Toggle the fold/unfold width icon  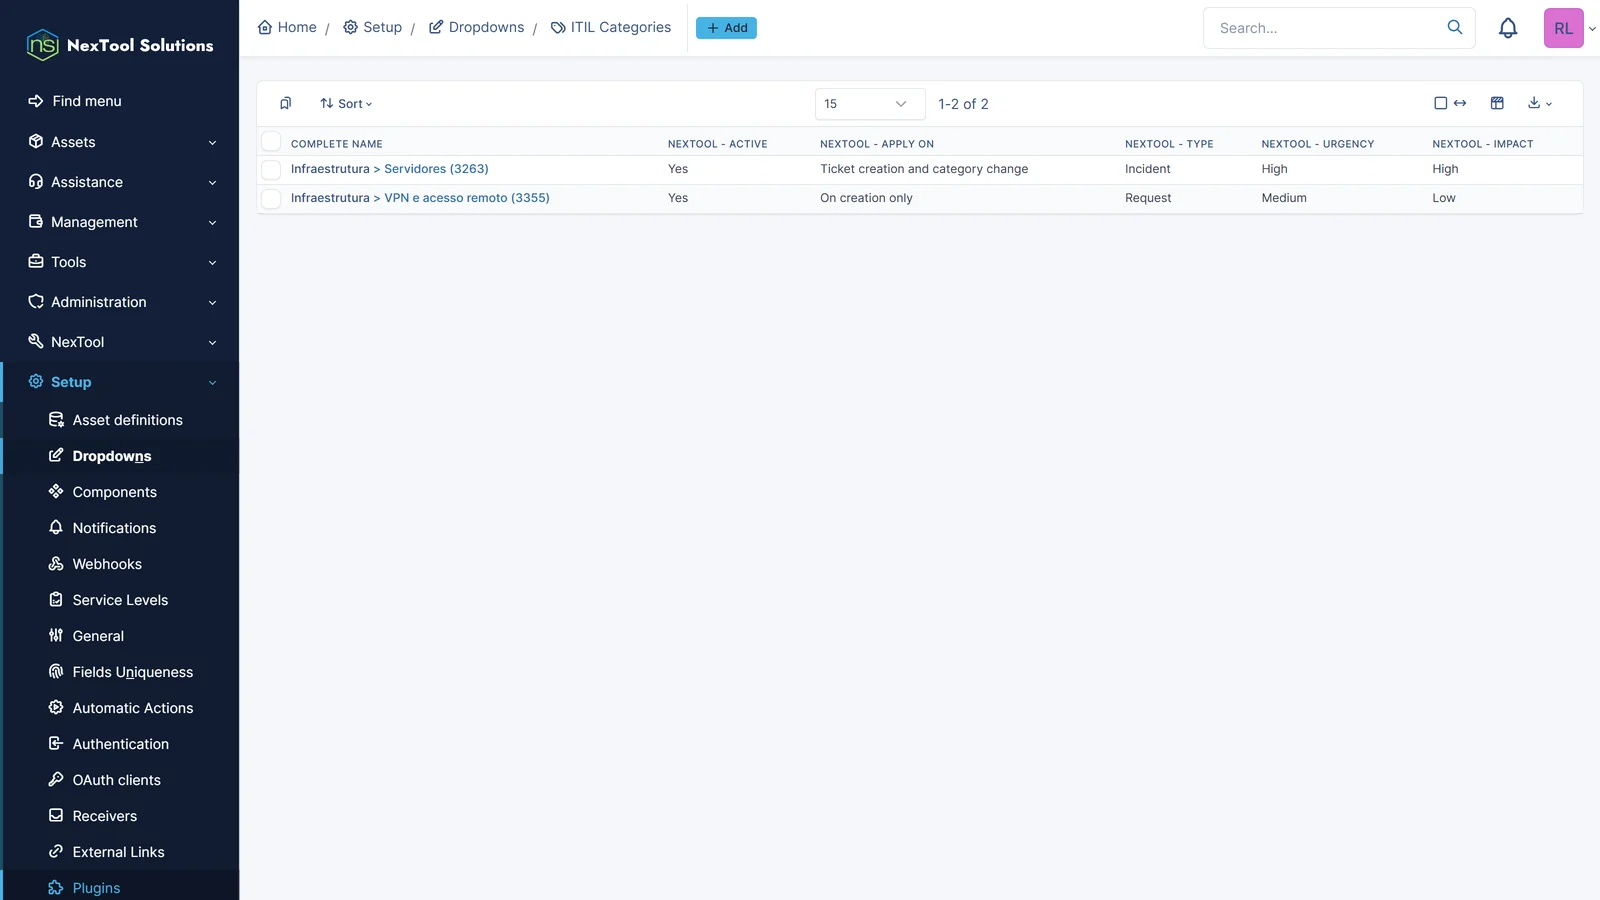pyautogui.click(x=1450, y=103)
